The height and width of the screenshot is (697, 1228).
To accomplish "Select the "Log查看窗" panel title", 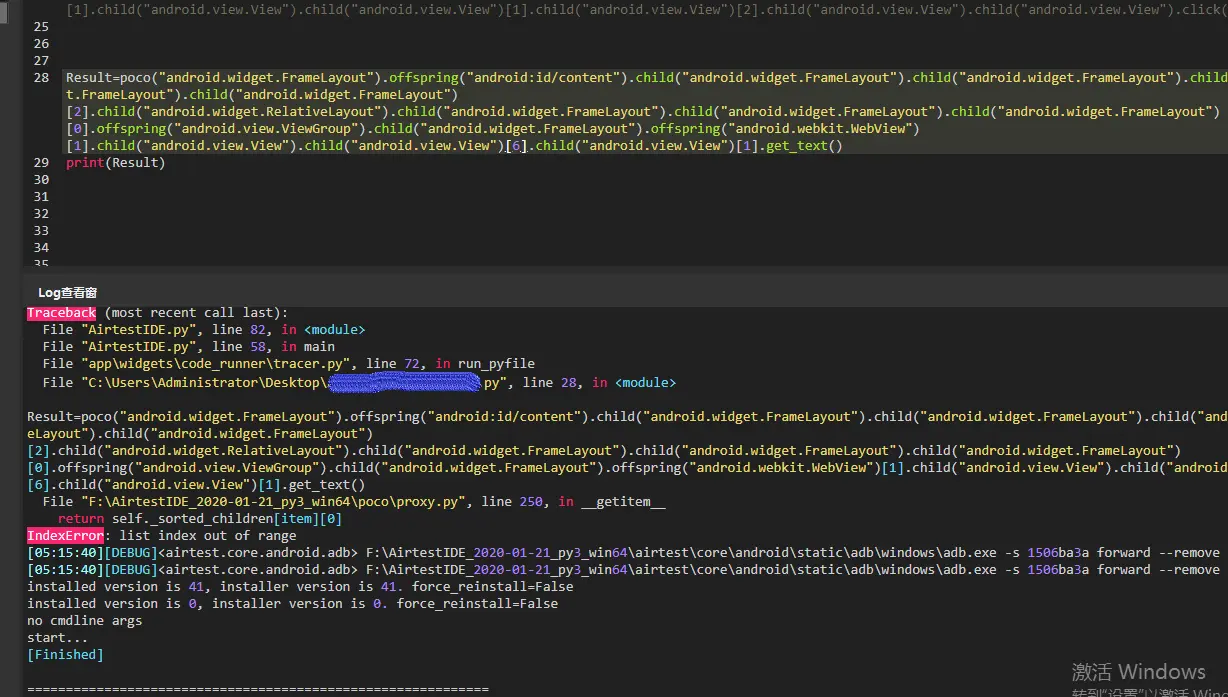I will [67, 292].
